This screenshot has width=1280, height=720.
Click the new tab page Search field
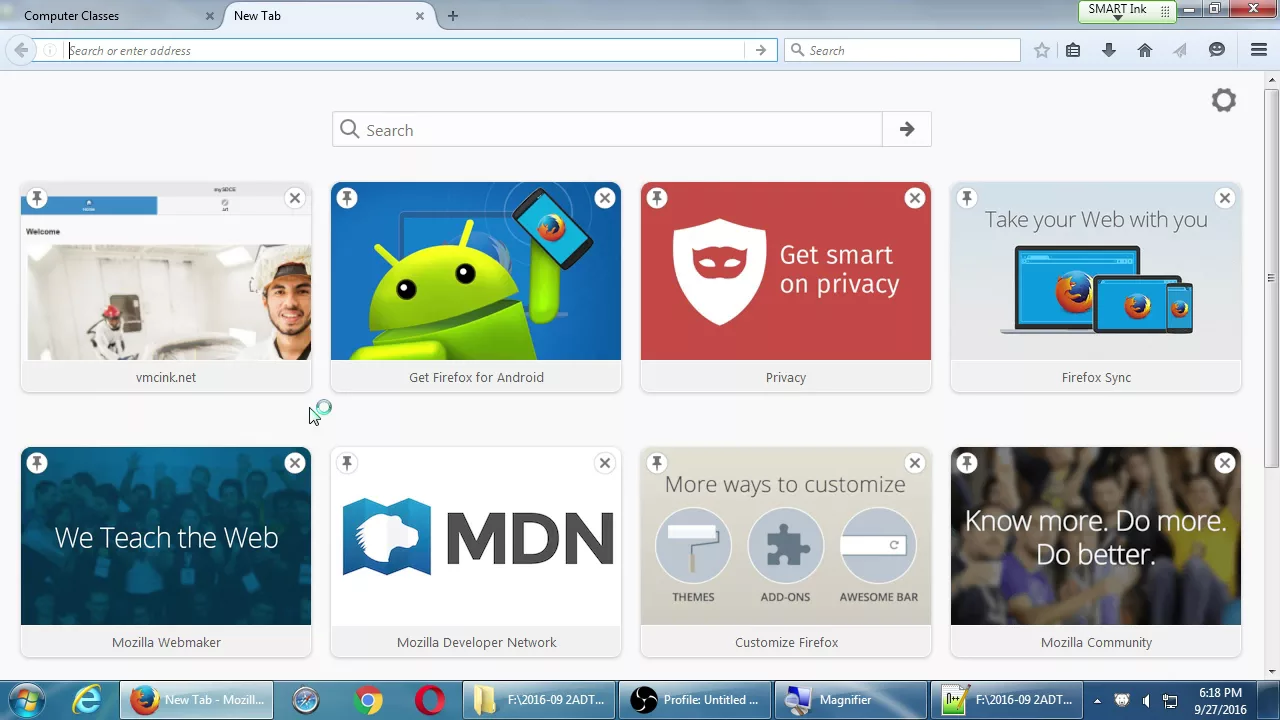(x=607, y=130)
